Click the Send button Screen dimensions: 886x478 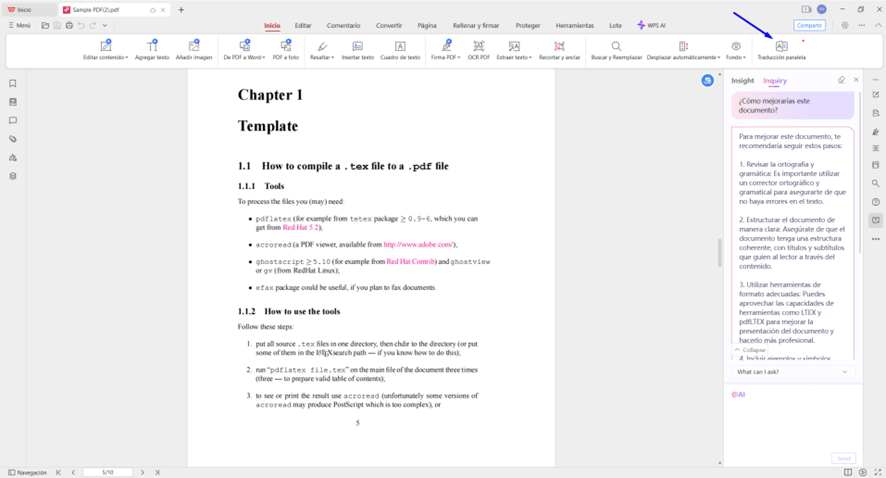point(844,458)
